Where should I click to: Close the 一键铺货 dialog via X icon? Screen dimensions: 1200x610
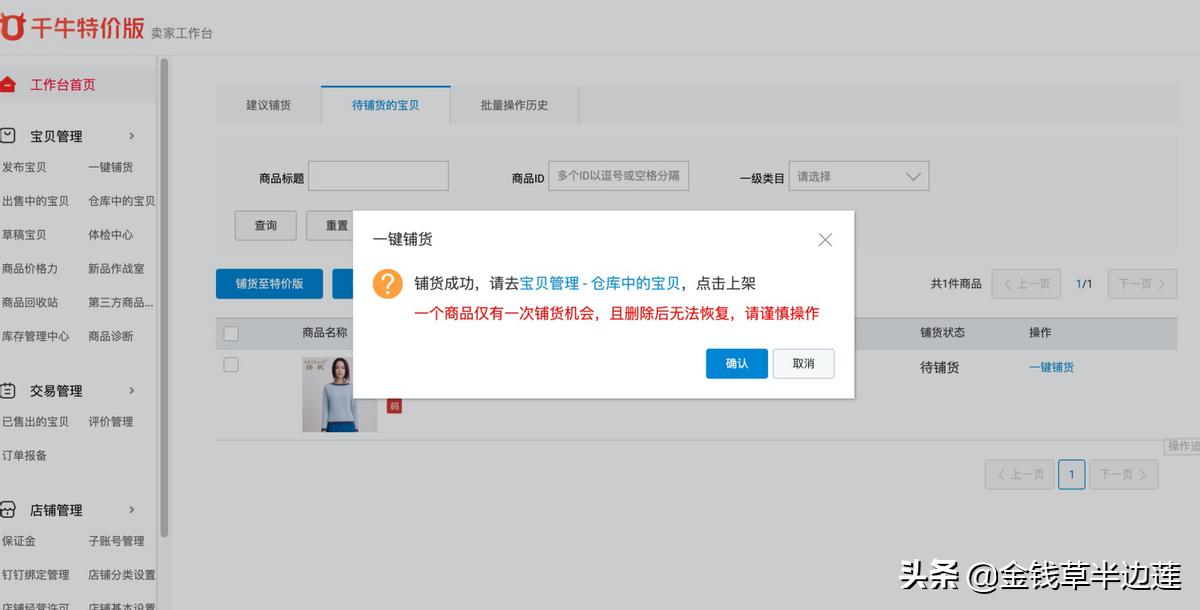824,239
